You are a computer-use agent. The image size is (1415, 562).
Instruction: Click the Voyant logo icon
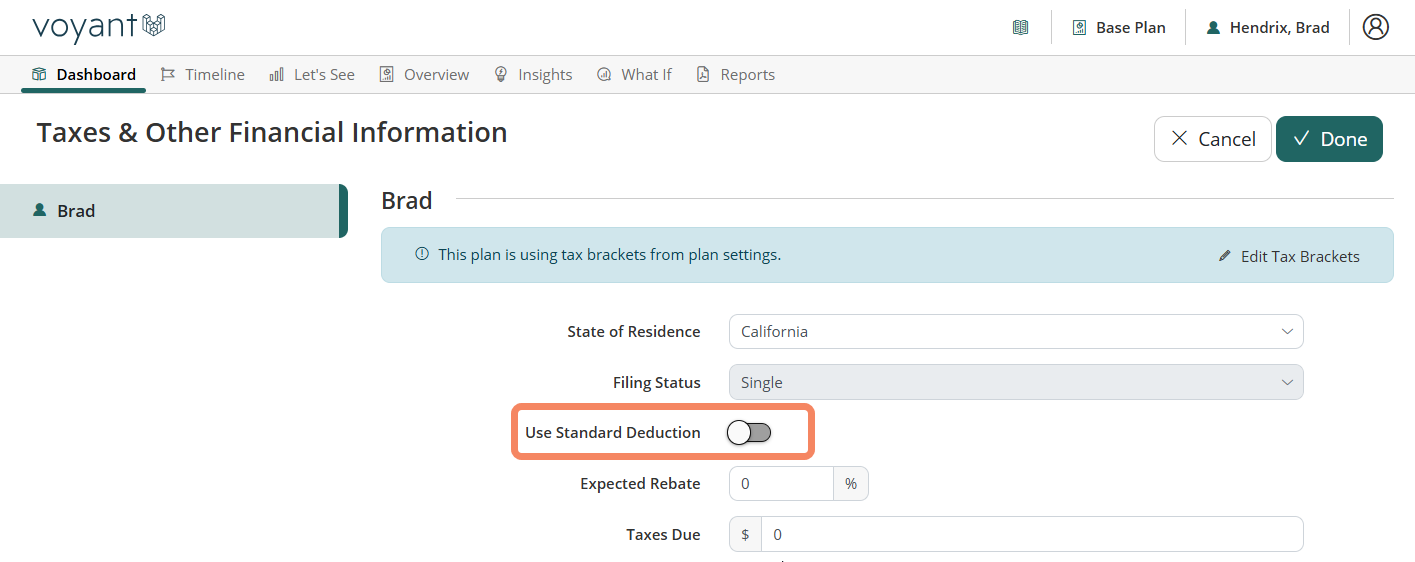pyautogui.click(x=153, y=25)
